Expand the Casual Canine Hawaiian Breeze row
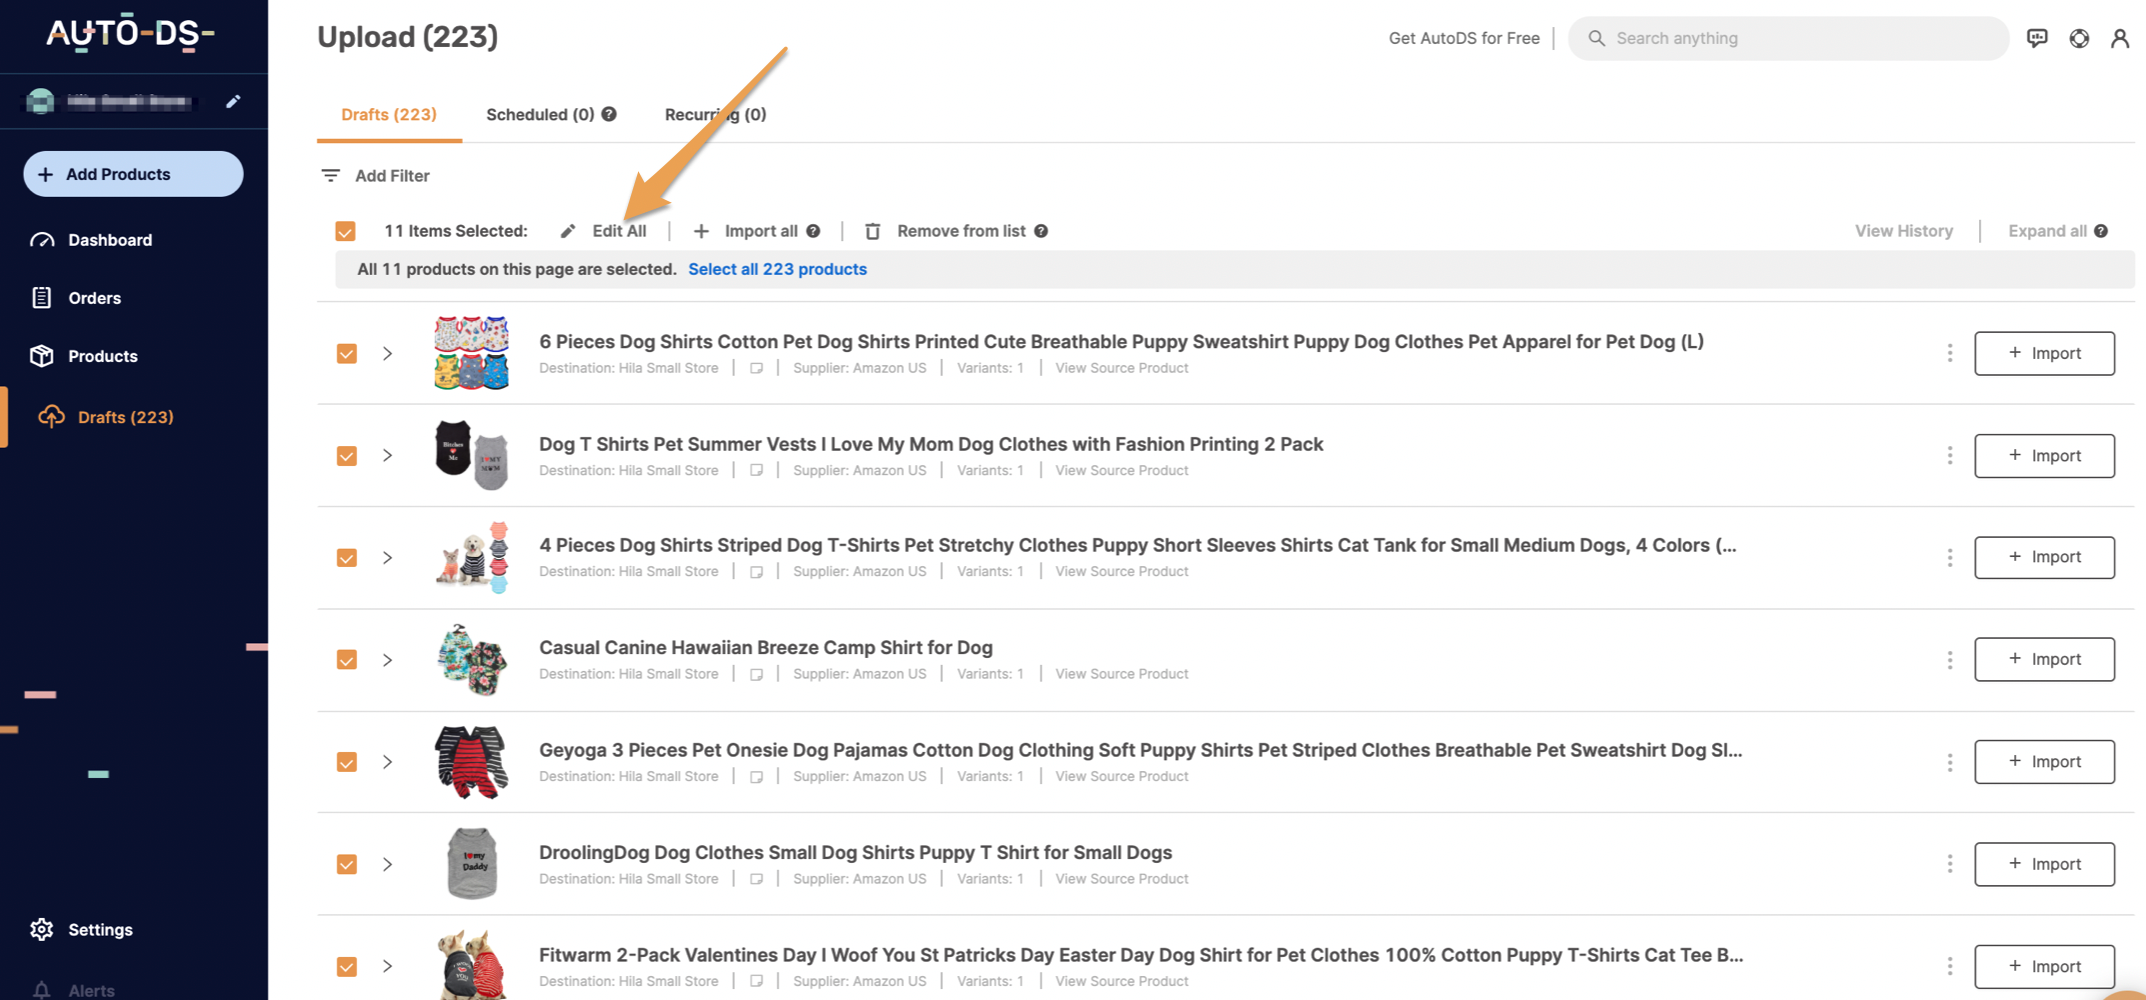The width and height of the screenshot is (2146, 1000). (387, 659)
